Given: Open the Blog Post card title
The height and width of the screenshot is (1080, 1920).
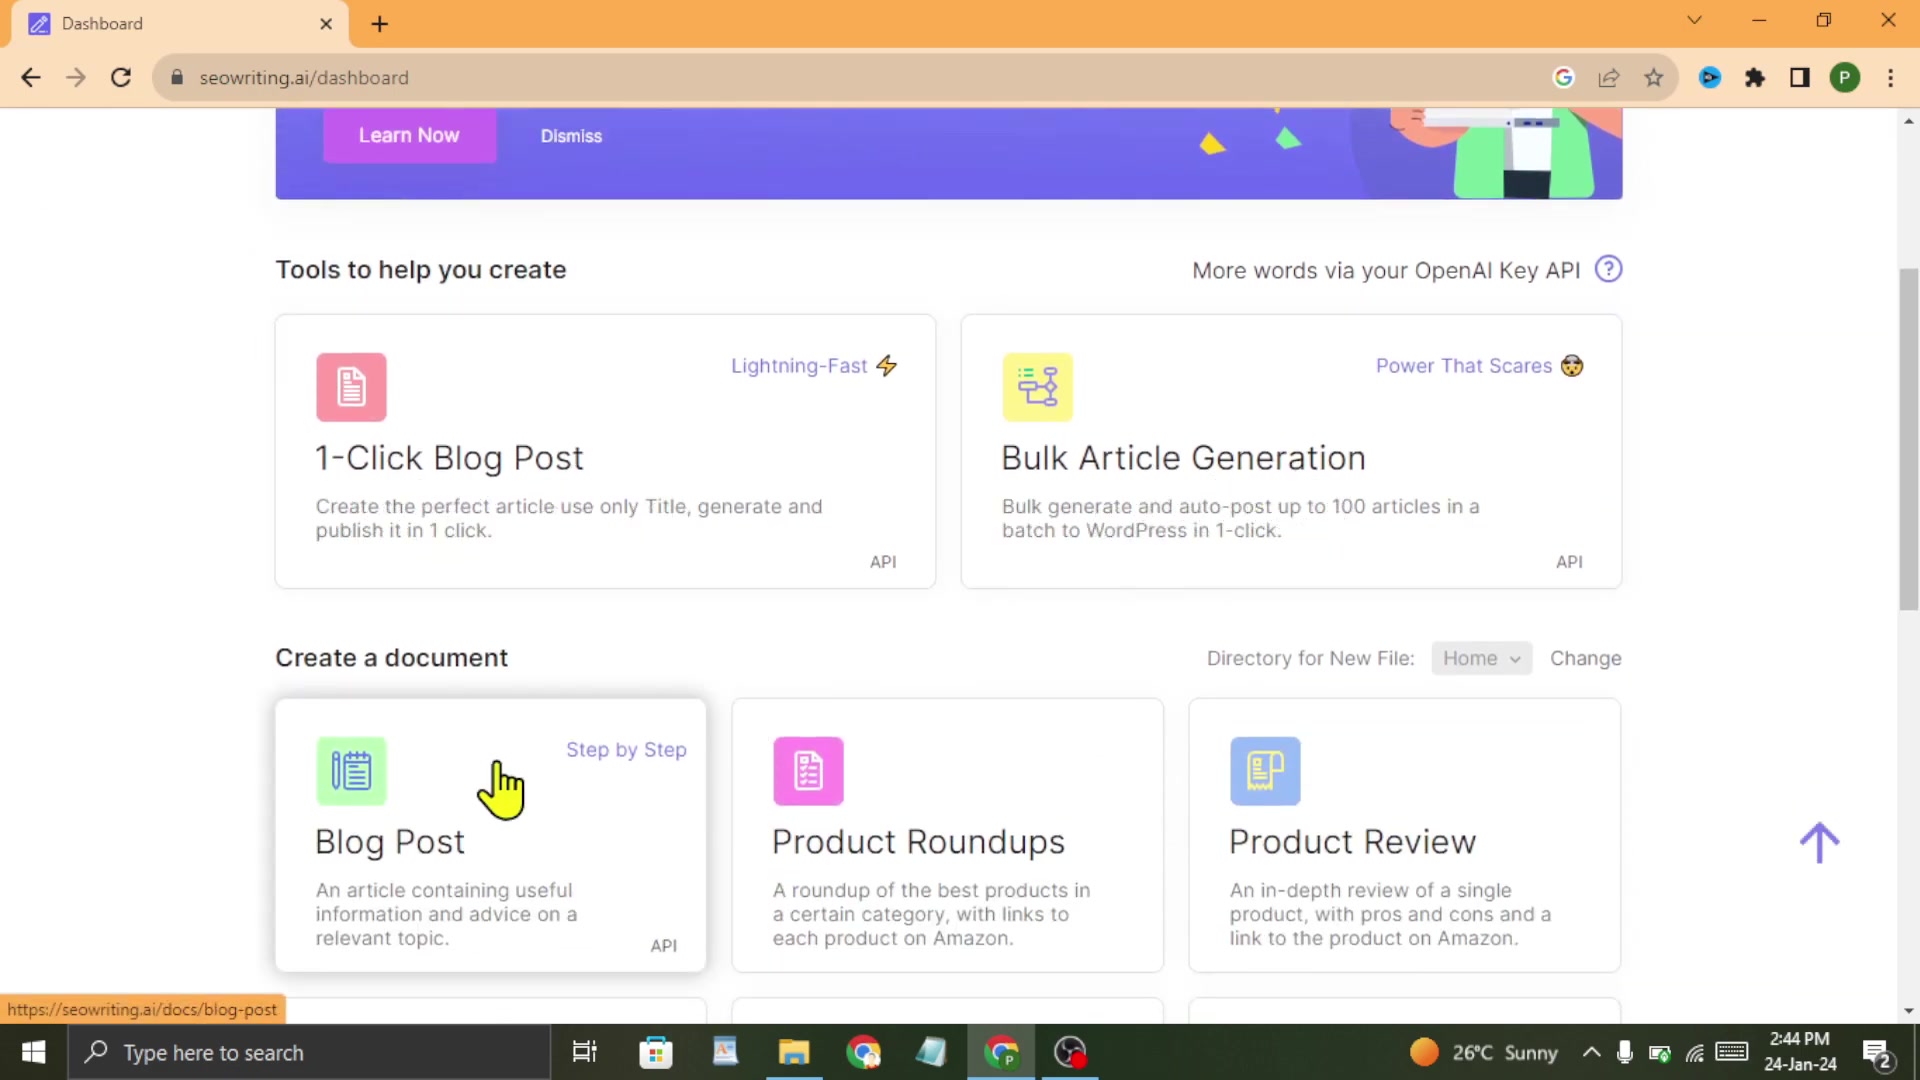Looking at the screenshot, I should coord(390,842).
